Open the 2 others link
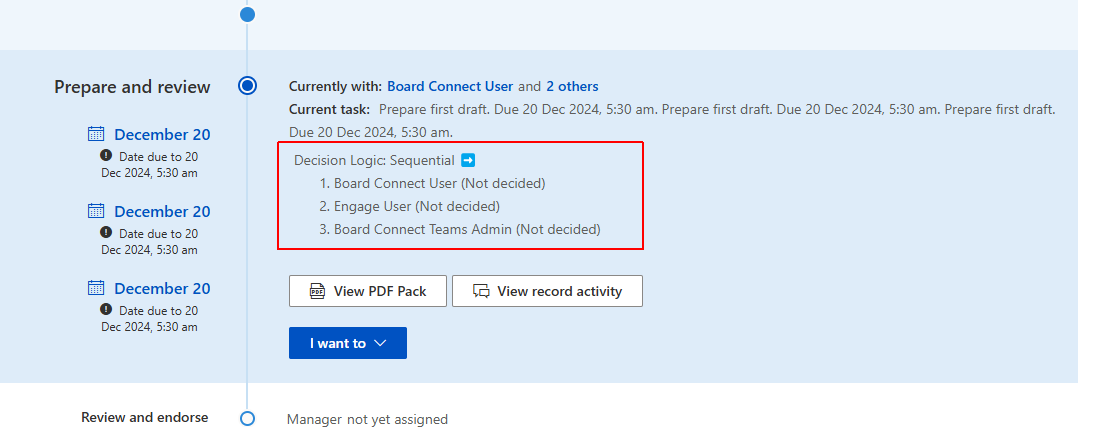 572,87
